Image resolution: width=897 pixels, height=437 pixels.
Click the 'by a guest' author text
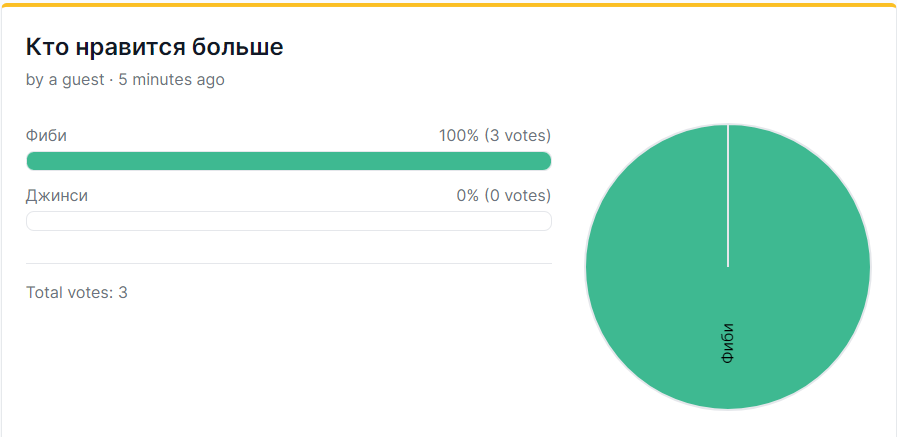click(x=65, y=80)
